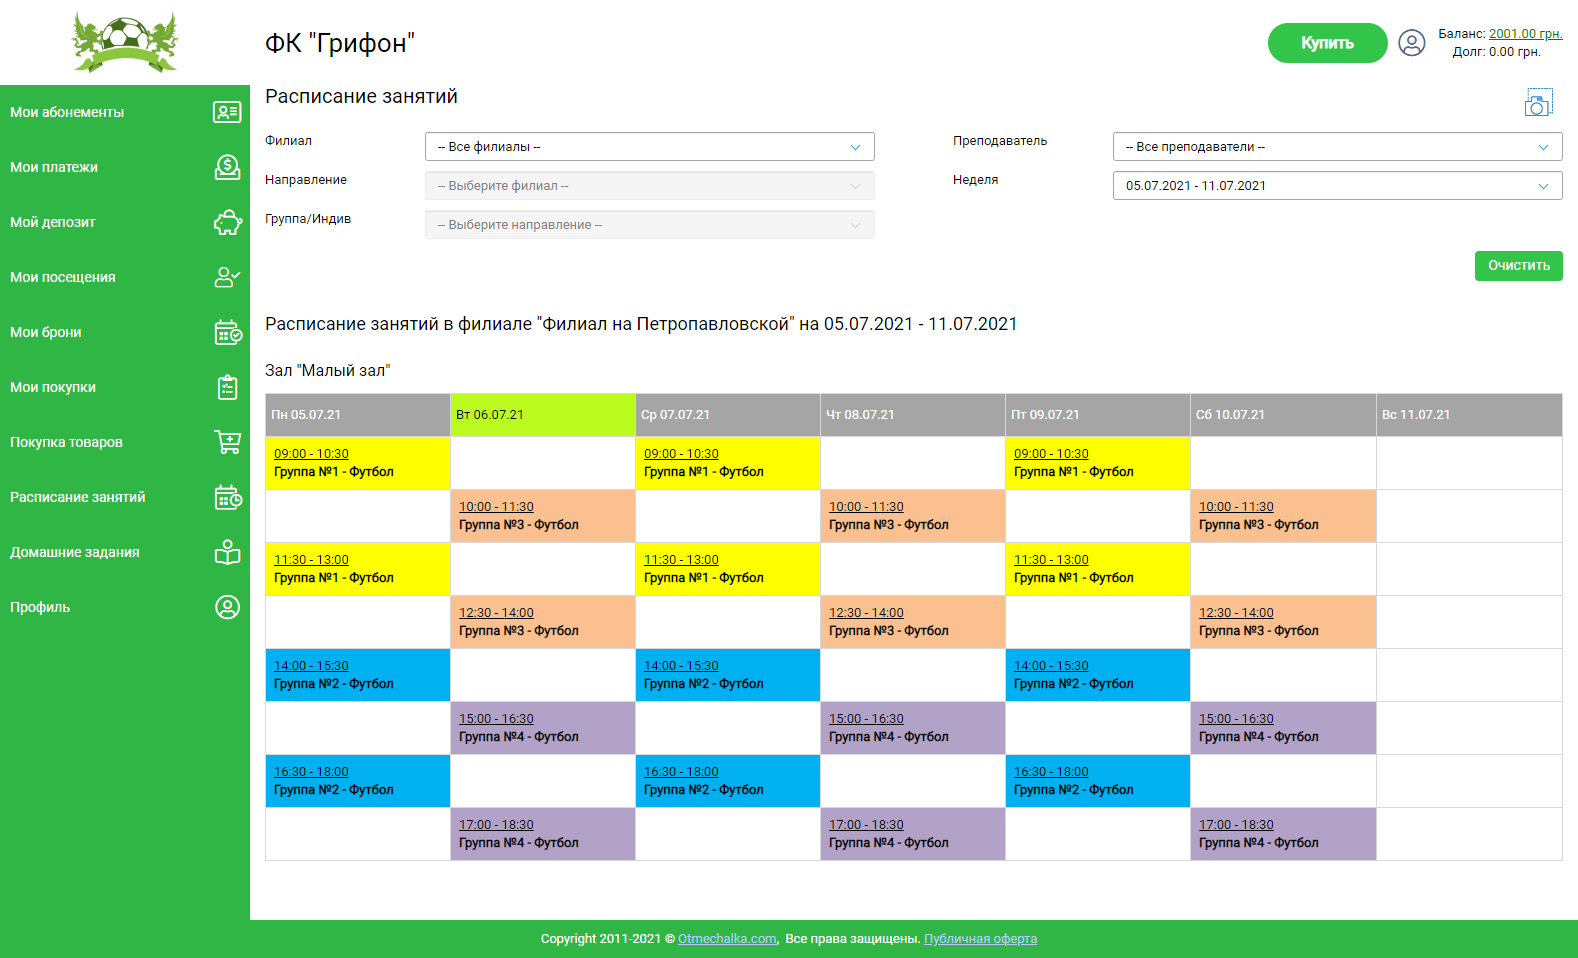Select Tuesday 15:00 - 16:30 Группа №4 slot
This screenshot has width=1578, height=958.
[496, 719]
